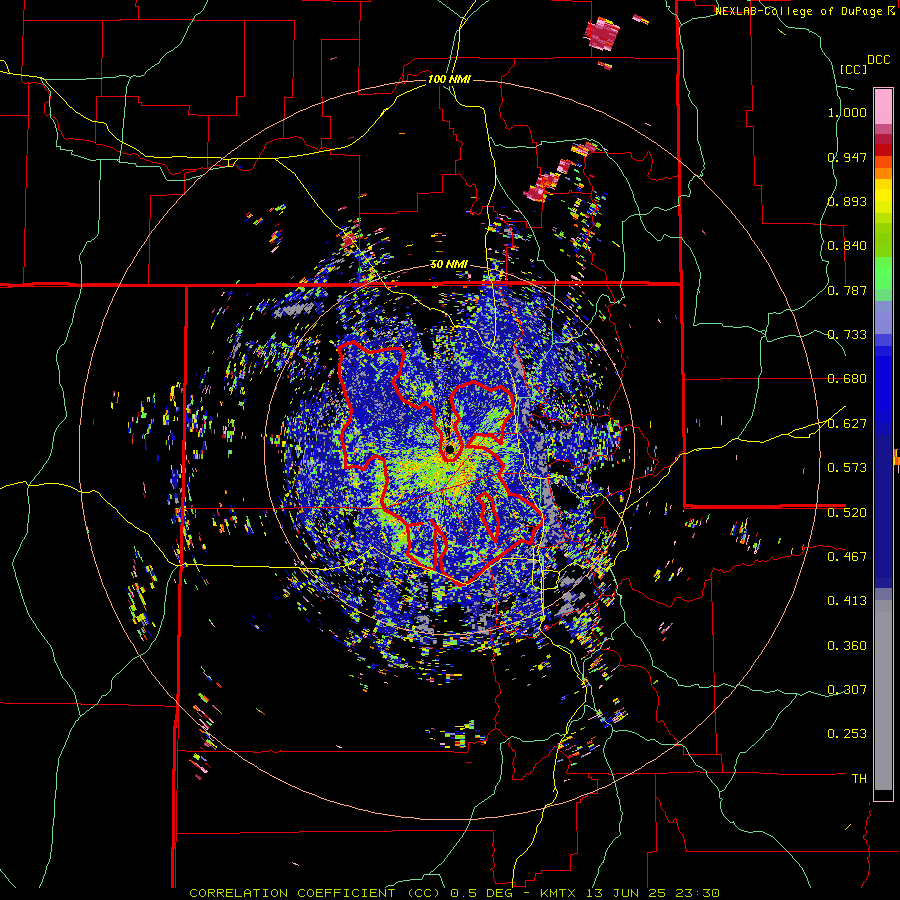Select the 0.307 scale value

pos(847,689)
